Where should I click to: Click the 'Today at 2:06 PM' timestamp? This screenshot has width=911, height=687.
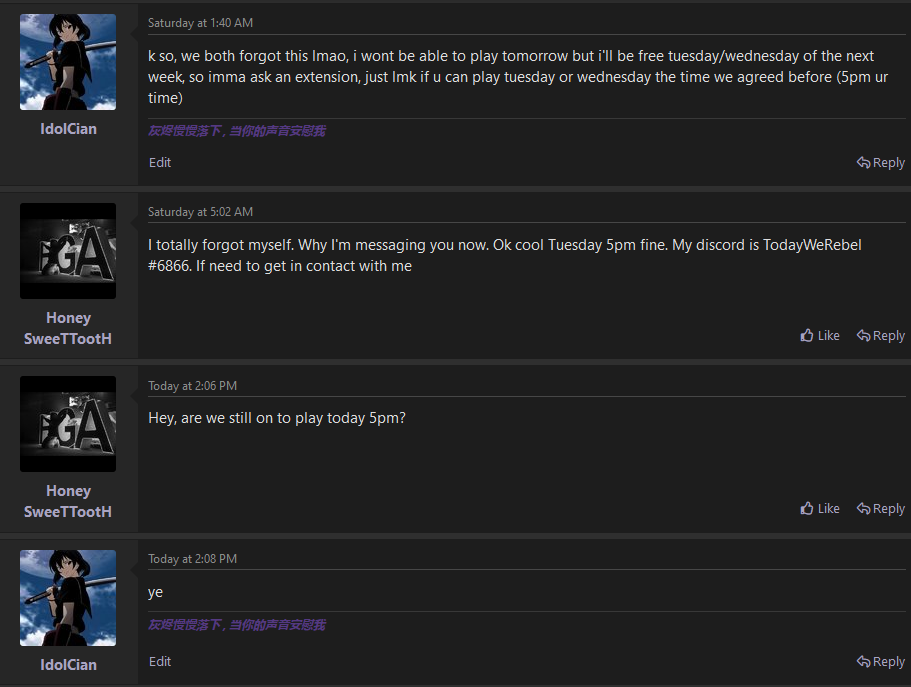coord(192,386)
